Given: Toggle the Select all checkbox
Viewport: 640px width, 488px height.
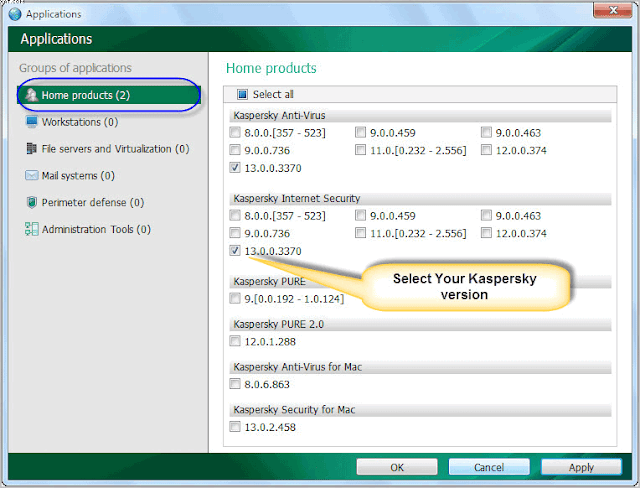Looking at the screenshot, I should click(x=242, y=95).
